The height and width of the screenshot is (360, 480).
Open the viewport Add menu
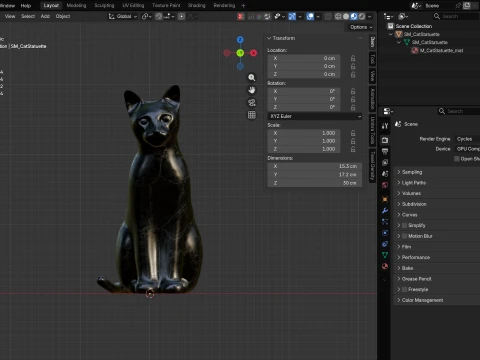(45, 16)
